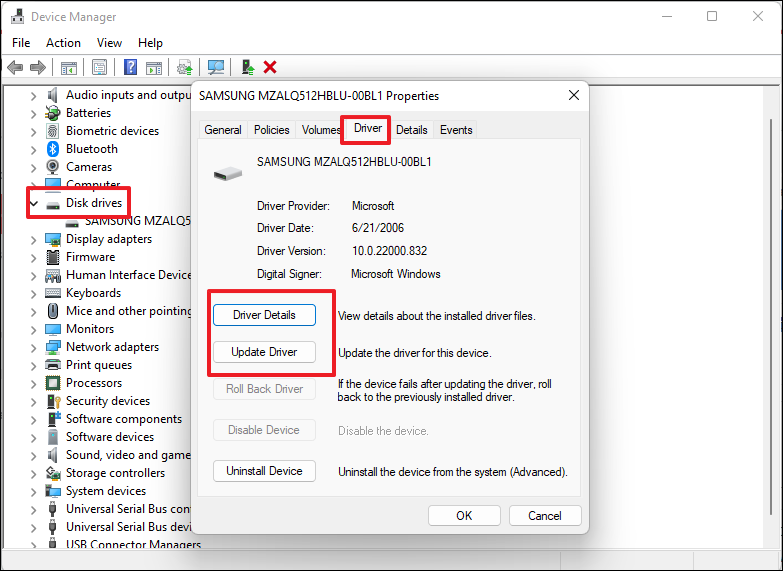This screenshot has height=571, width=783.
Task: Expand the Processors category chevron
Action: point(33,384)
